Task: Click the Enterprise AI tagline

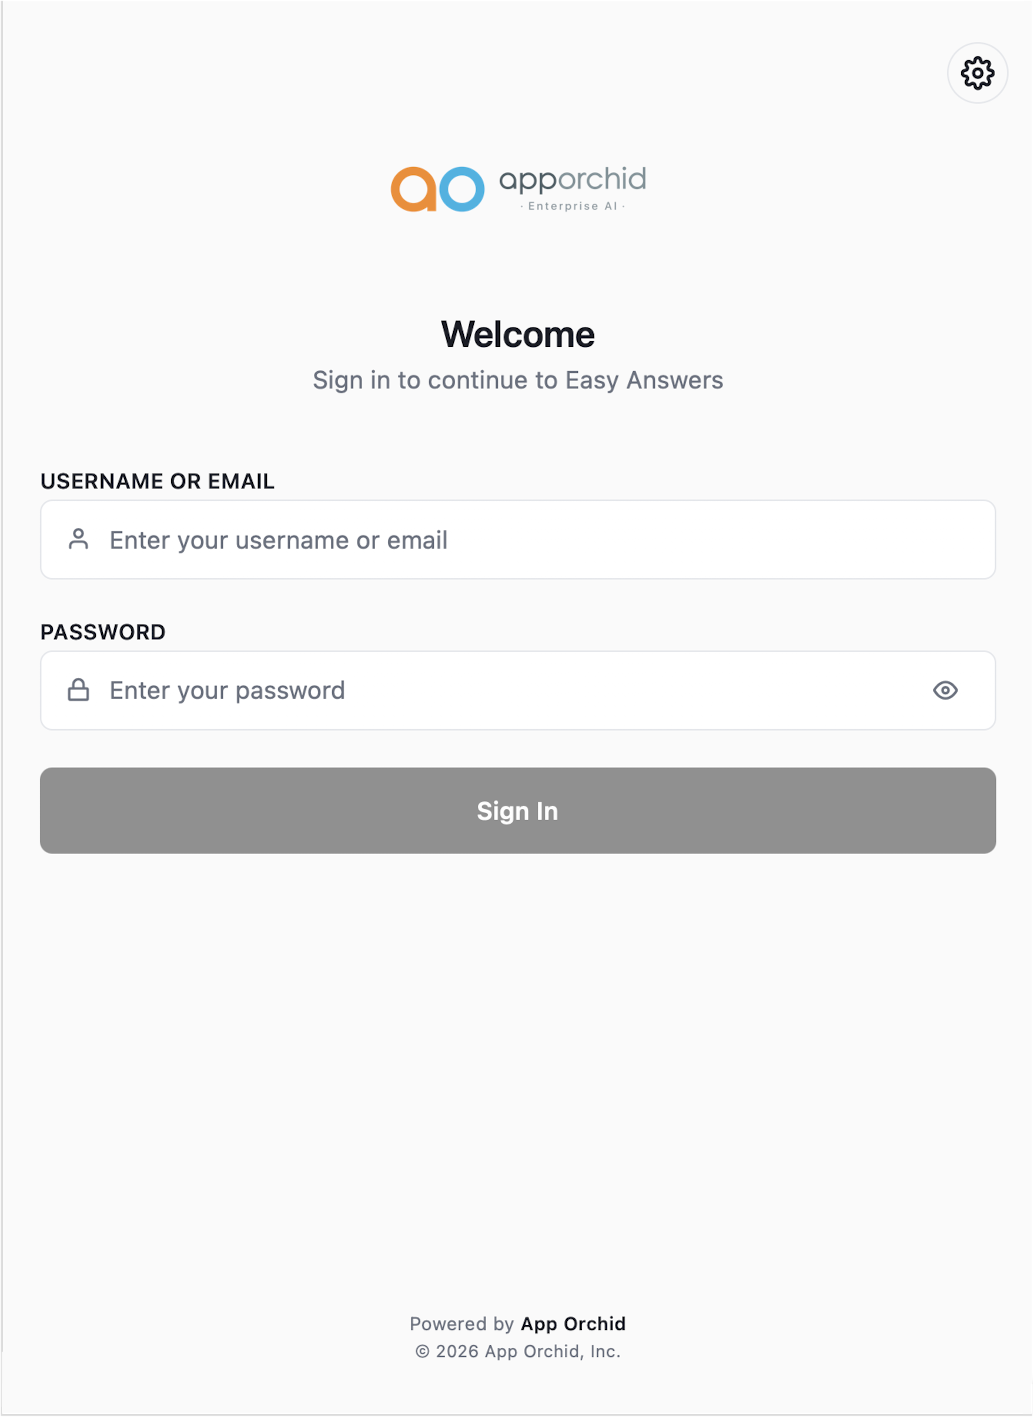Action: [572, 206]
